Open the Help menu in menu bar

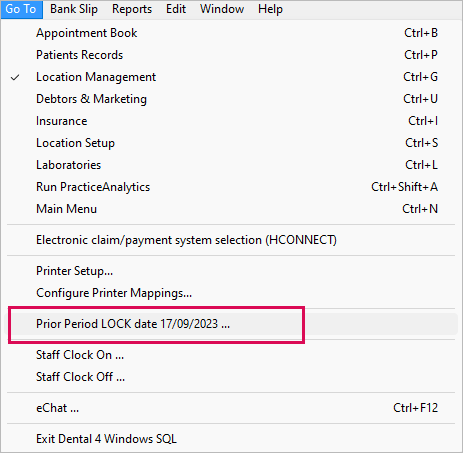click(270, 9)
